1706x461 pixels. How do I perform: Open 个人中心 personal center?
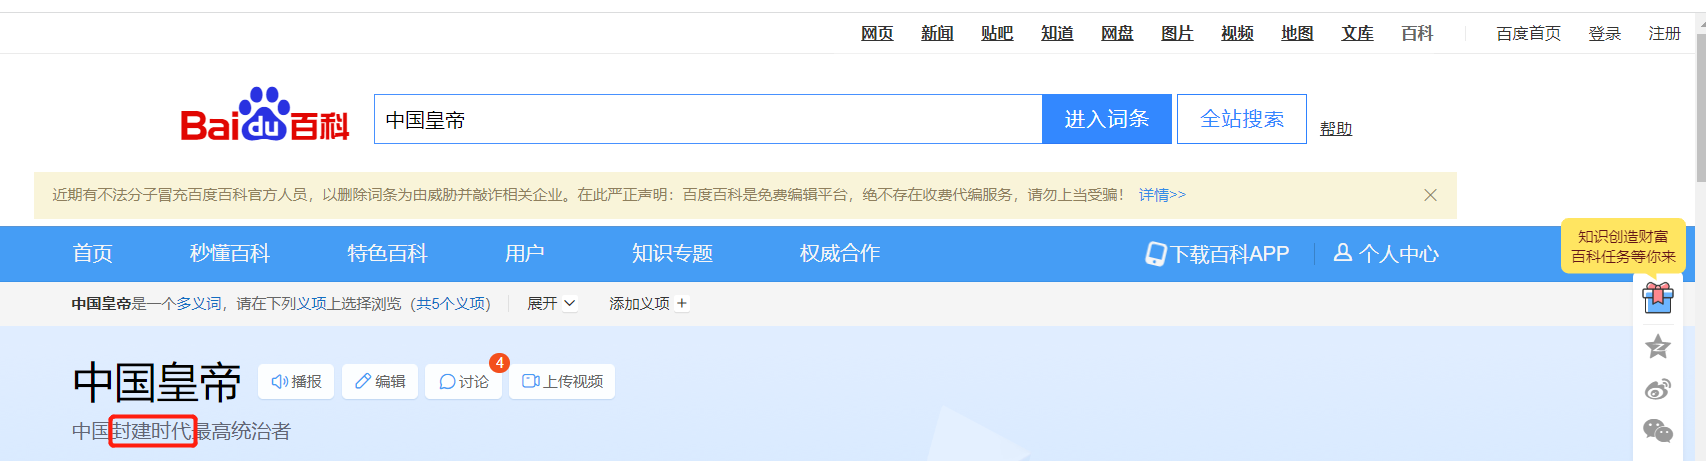click(x=1386, y=254)
